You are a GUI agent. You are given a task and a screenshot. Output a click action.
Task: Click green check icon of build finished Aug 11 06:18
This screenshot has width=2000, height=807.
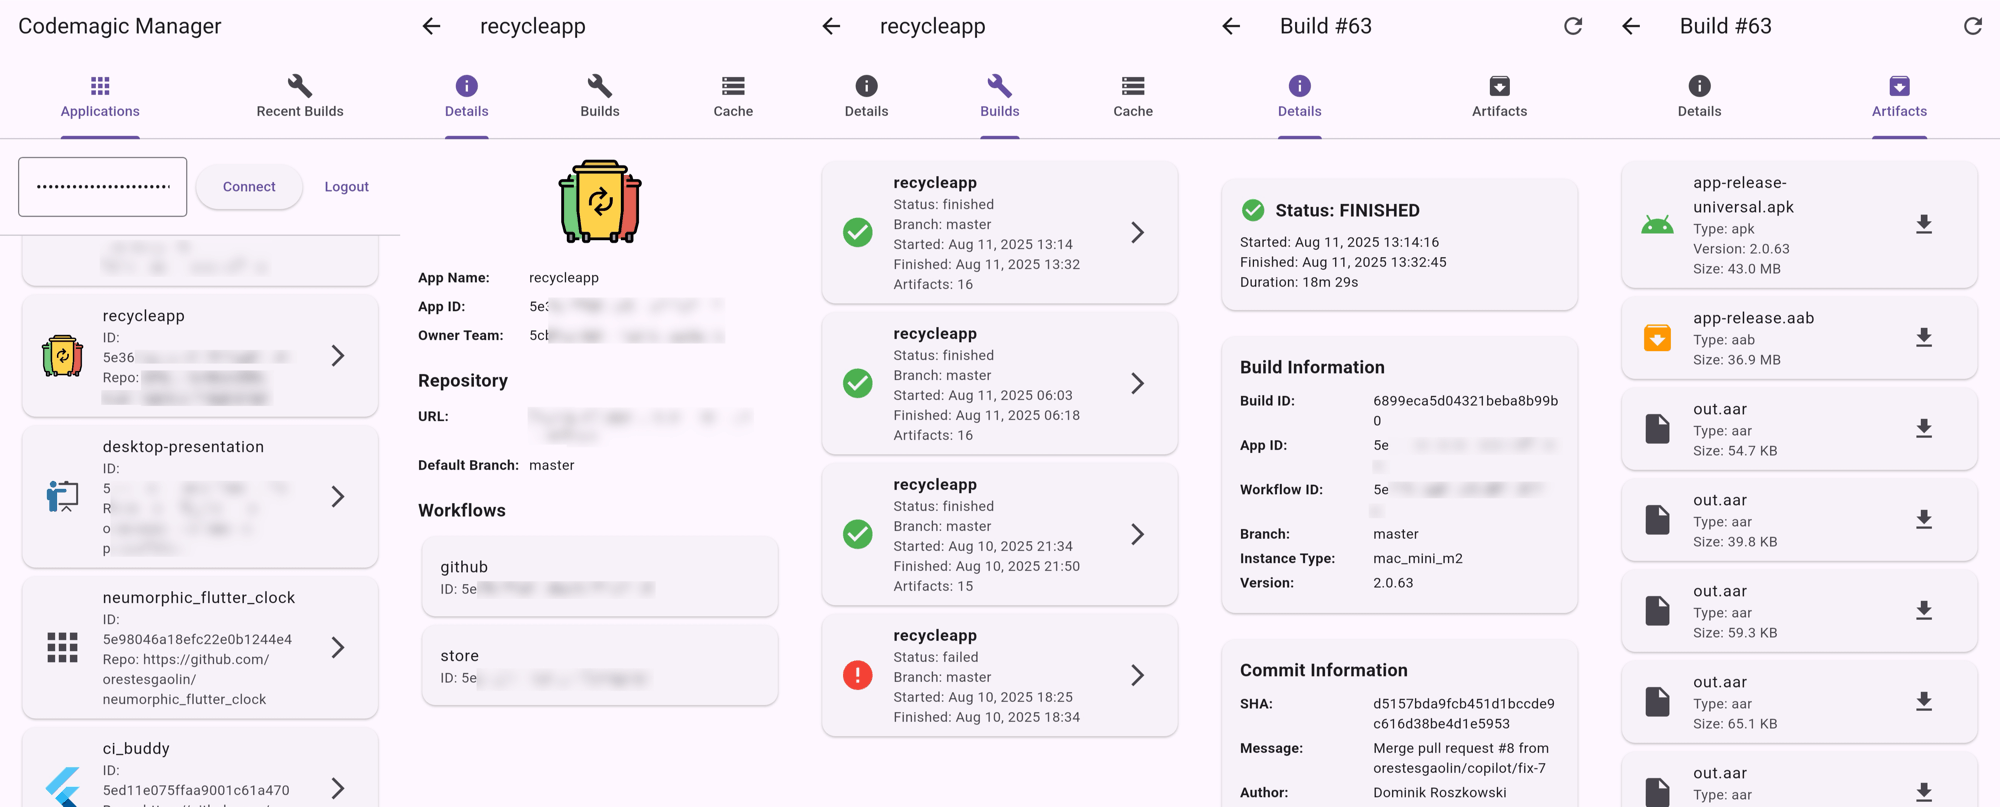point(858,384)
